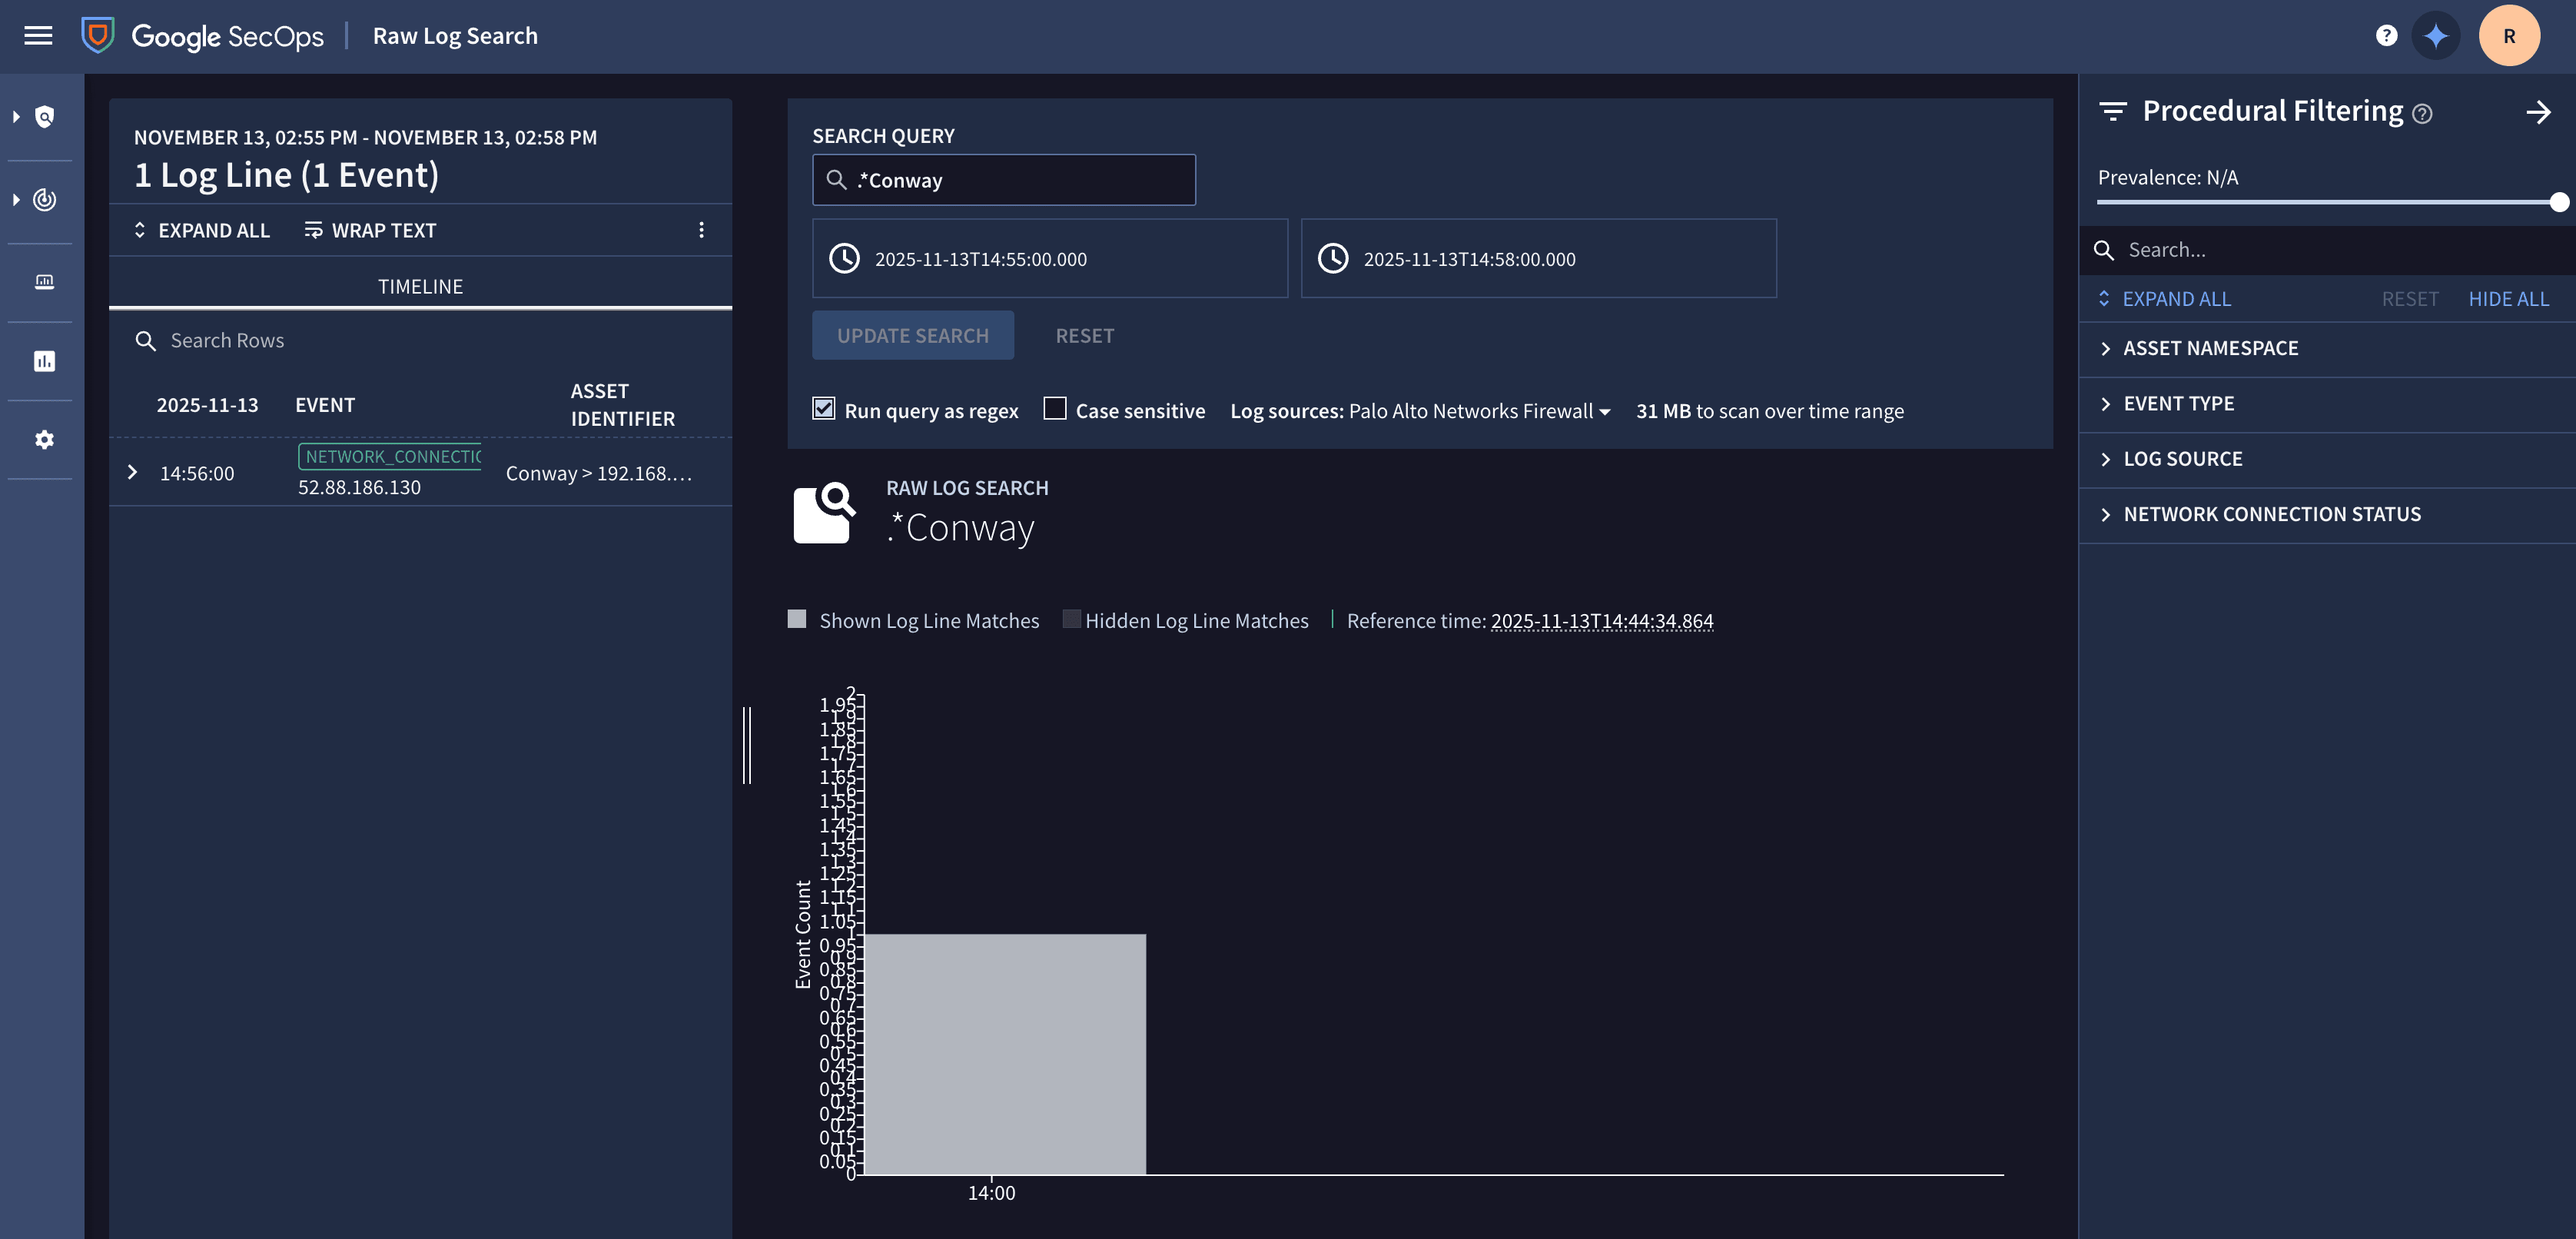This screenshot has height=1239, width=2576.
Task: Disable Run query as regex
Action: tap(823, 409)
